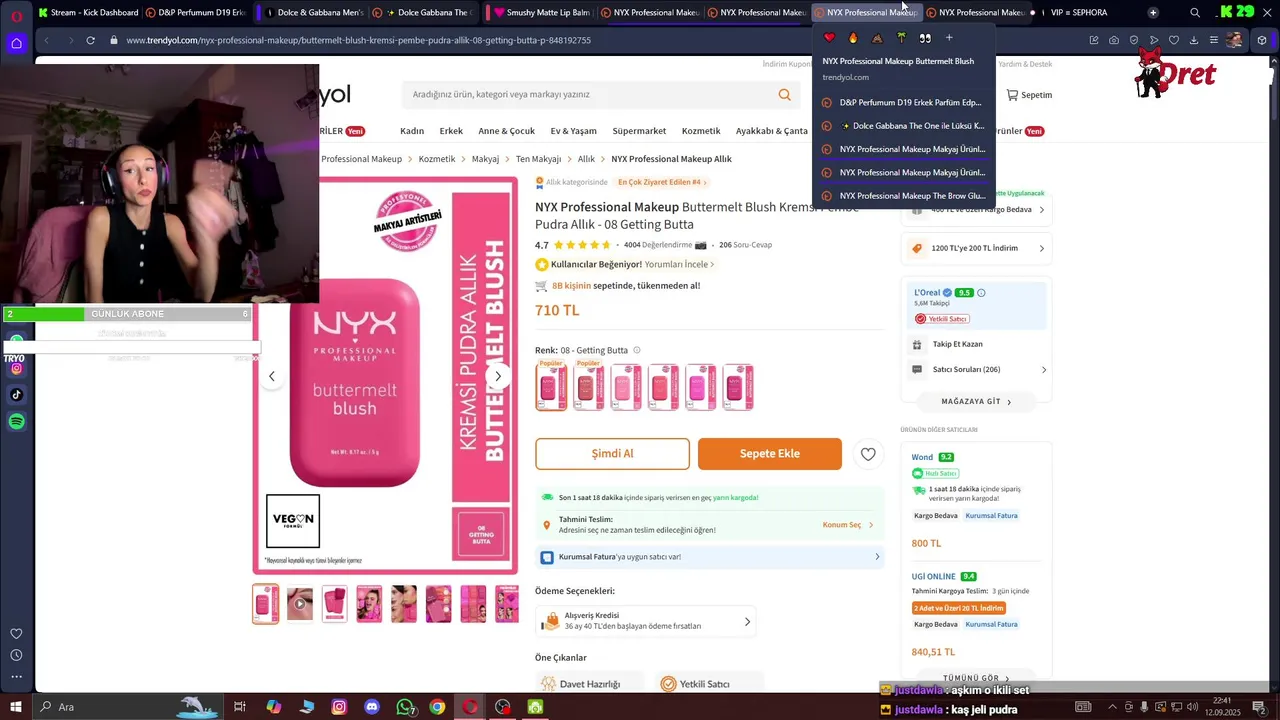Image resolution: width=1280 pixels, height=720 pixels.
Task: Open Discord from Windows taskbar
Action: 372,707
